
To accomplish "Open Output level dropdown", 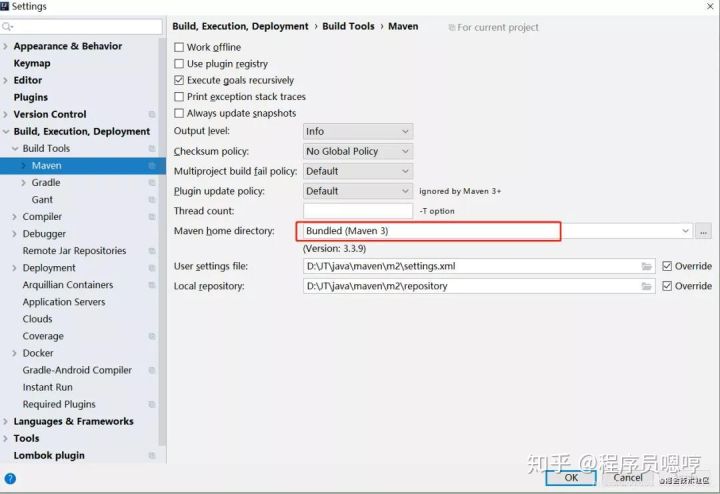I will (x=358, y=131).
